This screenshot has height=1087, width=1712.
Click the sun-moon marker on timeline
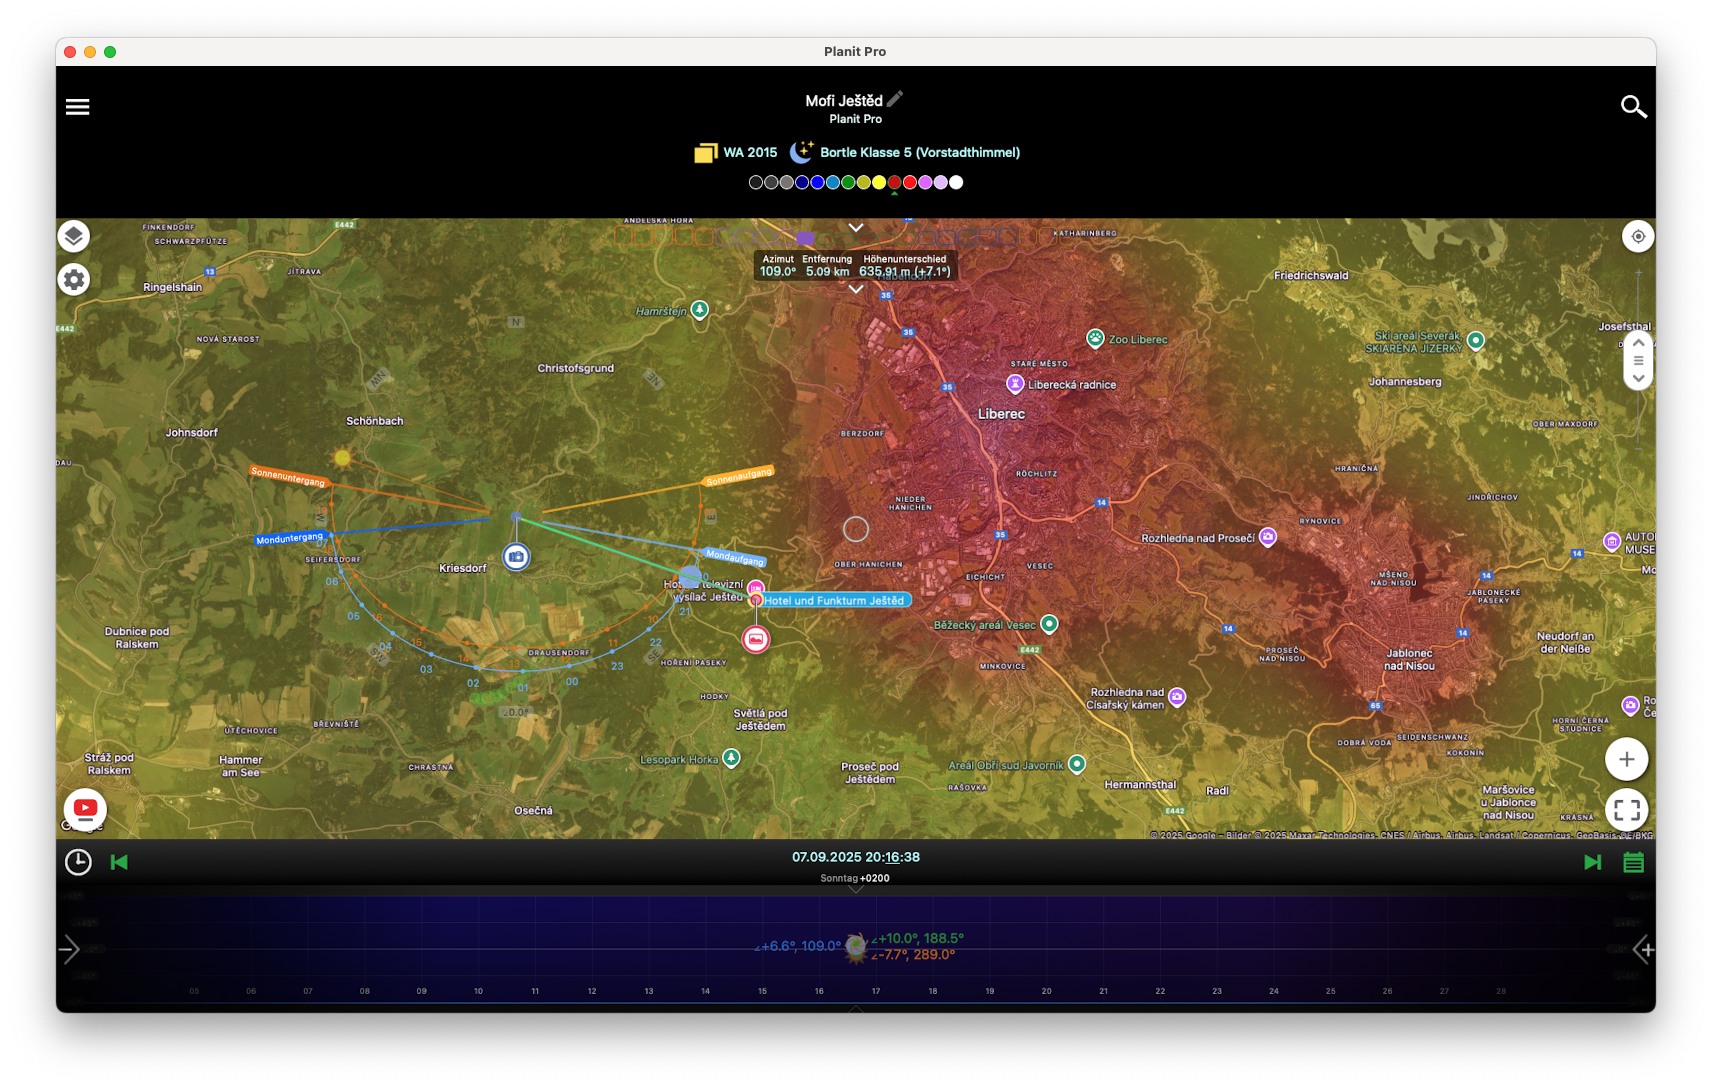pyautogui.click(x=856, y=947)
